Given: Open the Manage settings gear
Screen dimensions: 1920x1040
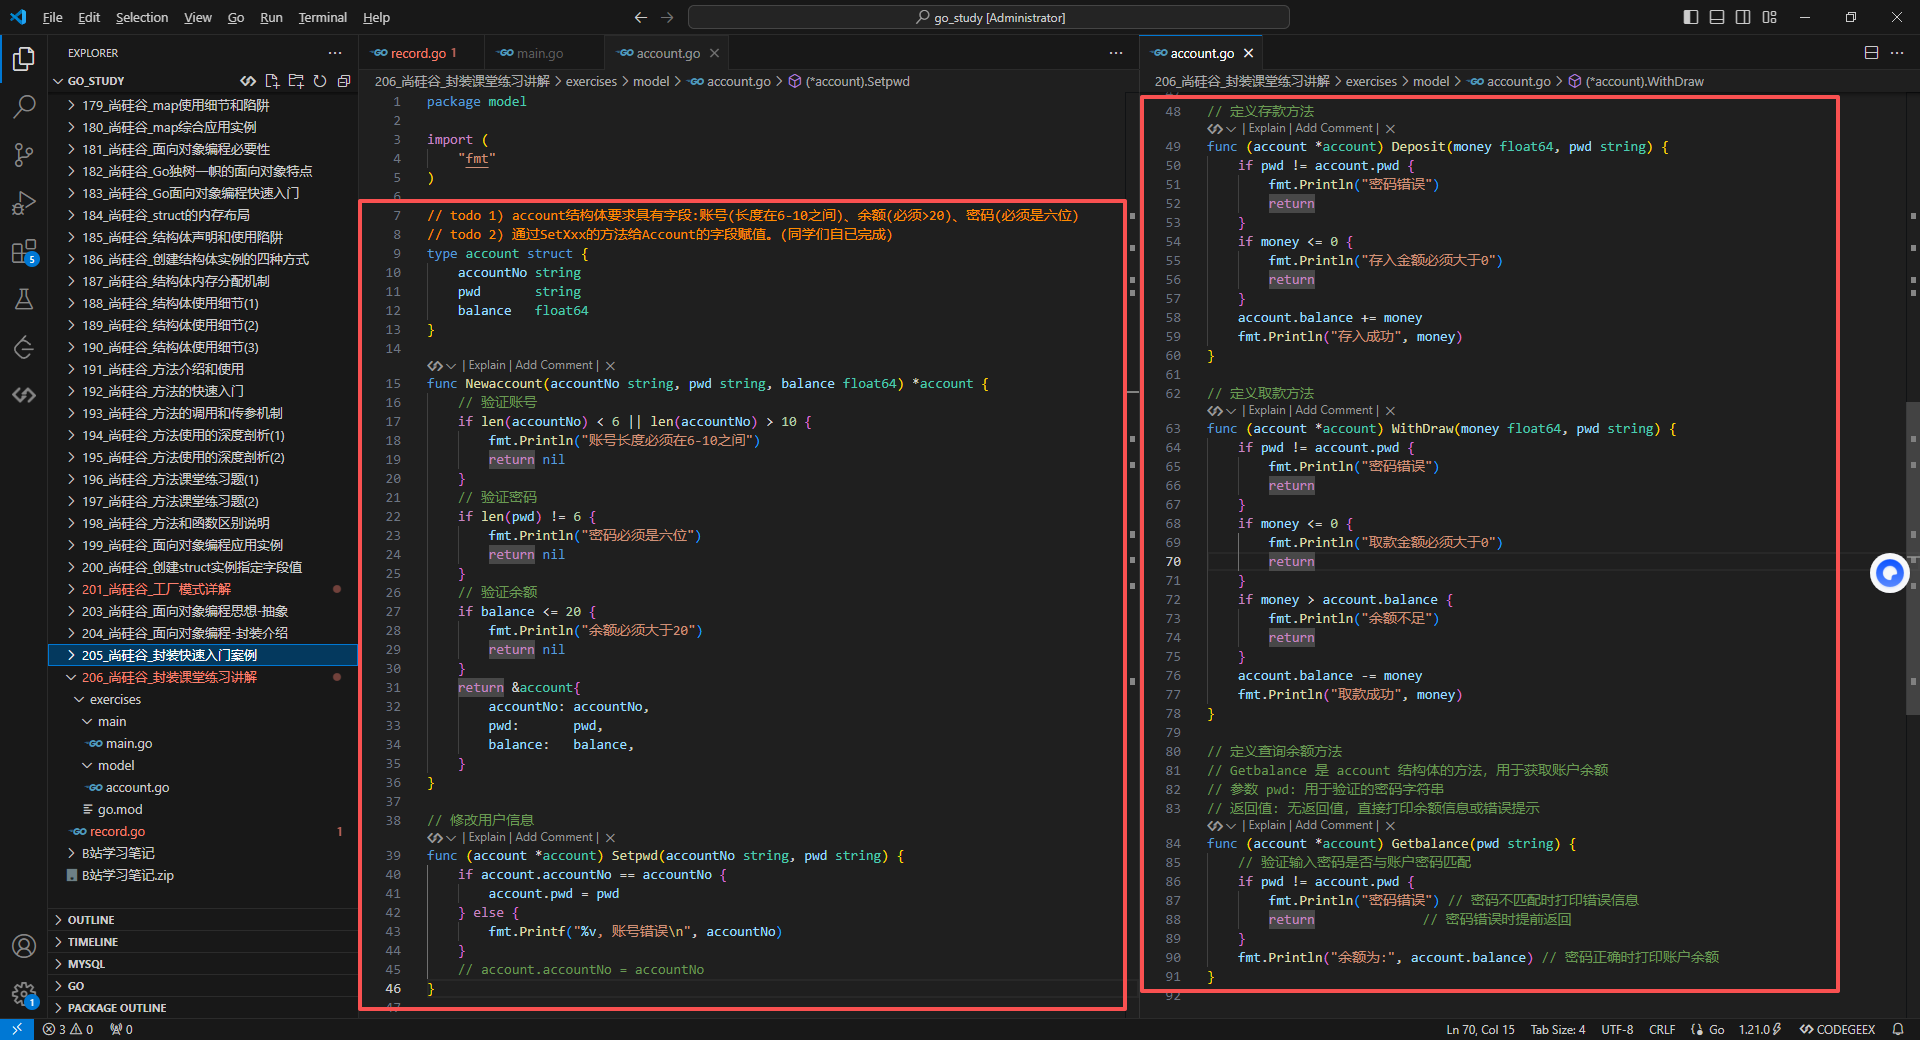Looking at the screenshot, I should 24,994.
